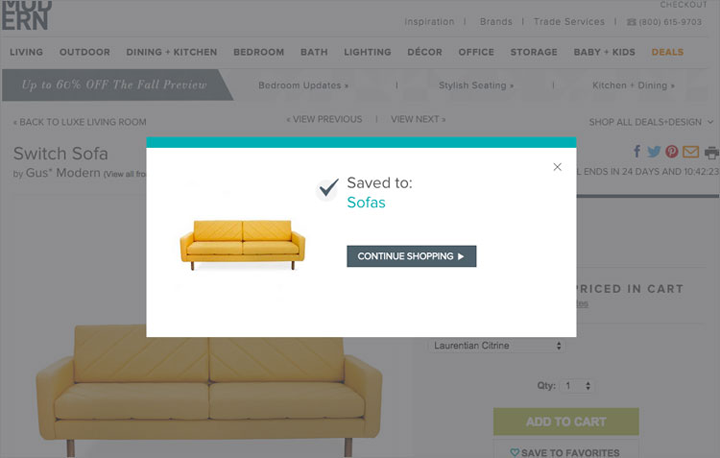Add the sofa to cart
Viewport: 720px width, 458px height.
coord(566,422)
